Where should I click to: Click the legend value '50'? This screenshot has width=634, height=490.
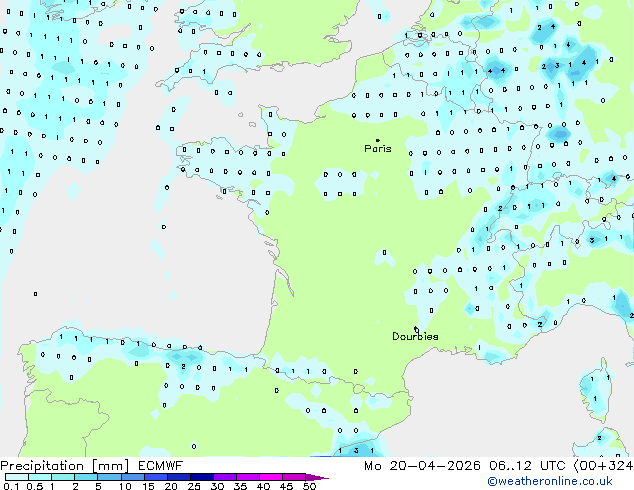(x=309, y=486)
